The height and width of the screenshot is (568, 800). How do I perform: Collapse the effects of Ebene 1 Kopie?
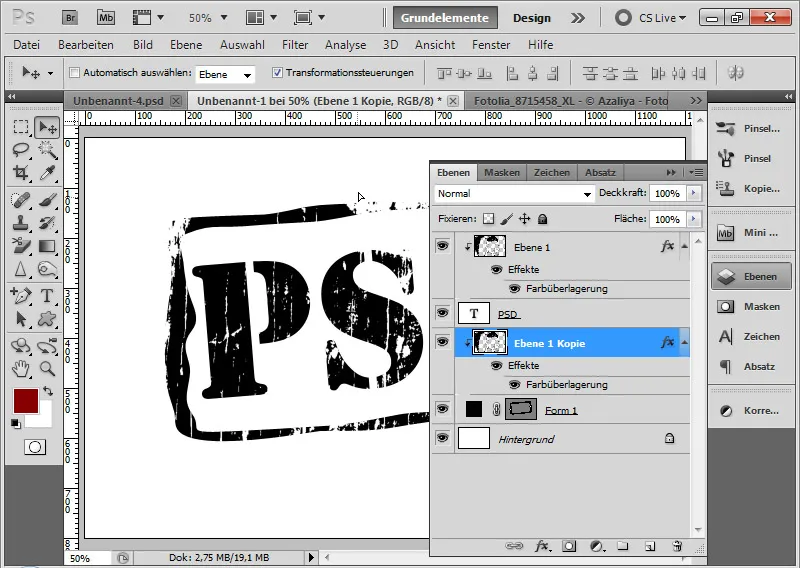point(685,342)
